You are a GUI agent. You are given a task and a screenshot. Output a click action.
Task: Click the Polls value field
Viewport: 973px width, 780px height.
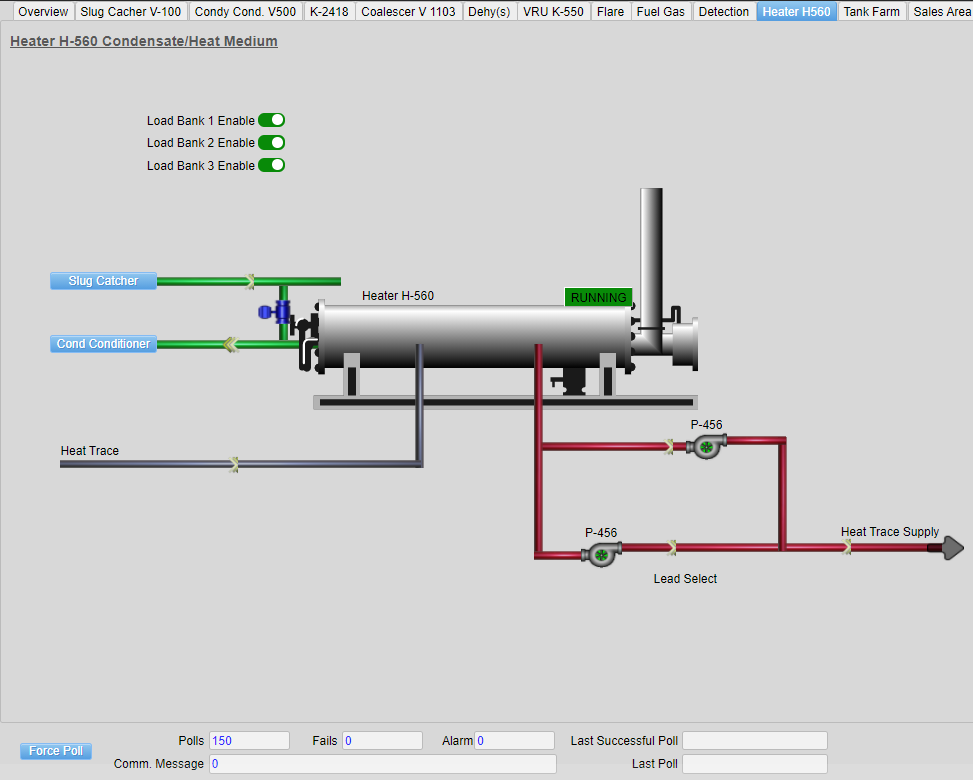[249, 740]
